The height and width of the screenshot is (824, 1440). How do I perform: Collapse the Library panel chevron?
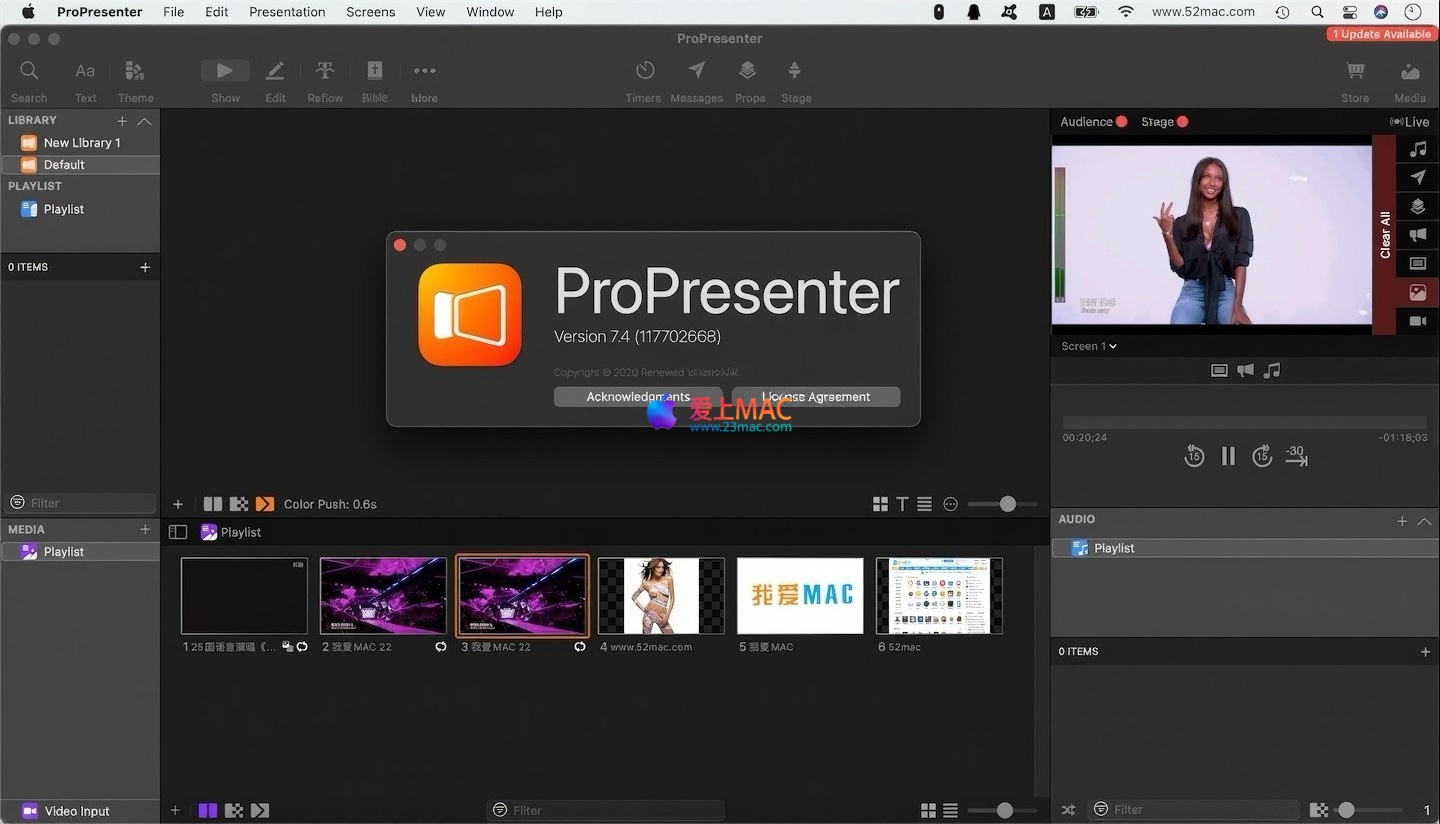144,121
